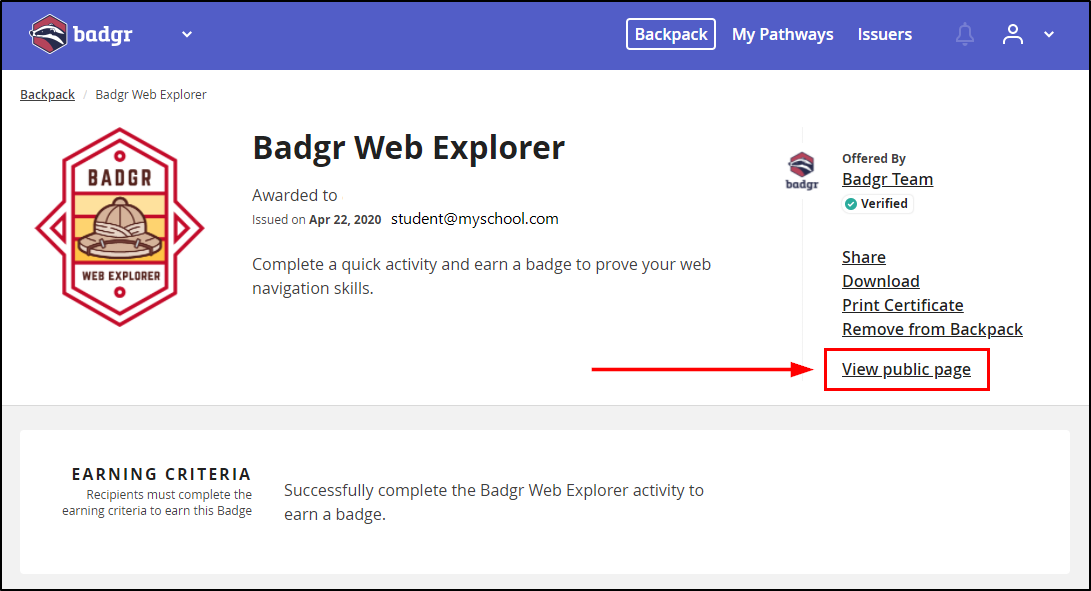The height and width of the screenshot is (591, 1091).
Task: Go to My Pathways
Action: (782, 34)
